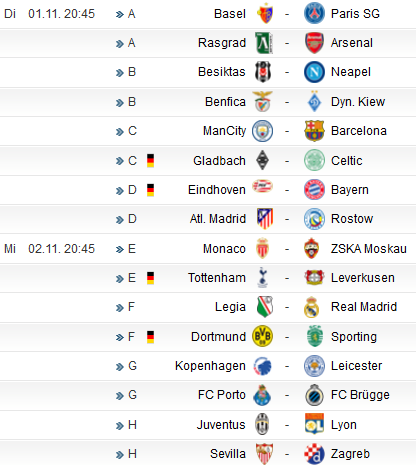Open the Atl. Madrid team link

pyautogui.click(x=218, y=219)
